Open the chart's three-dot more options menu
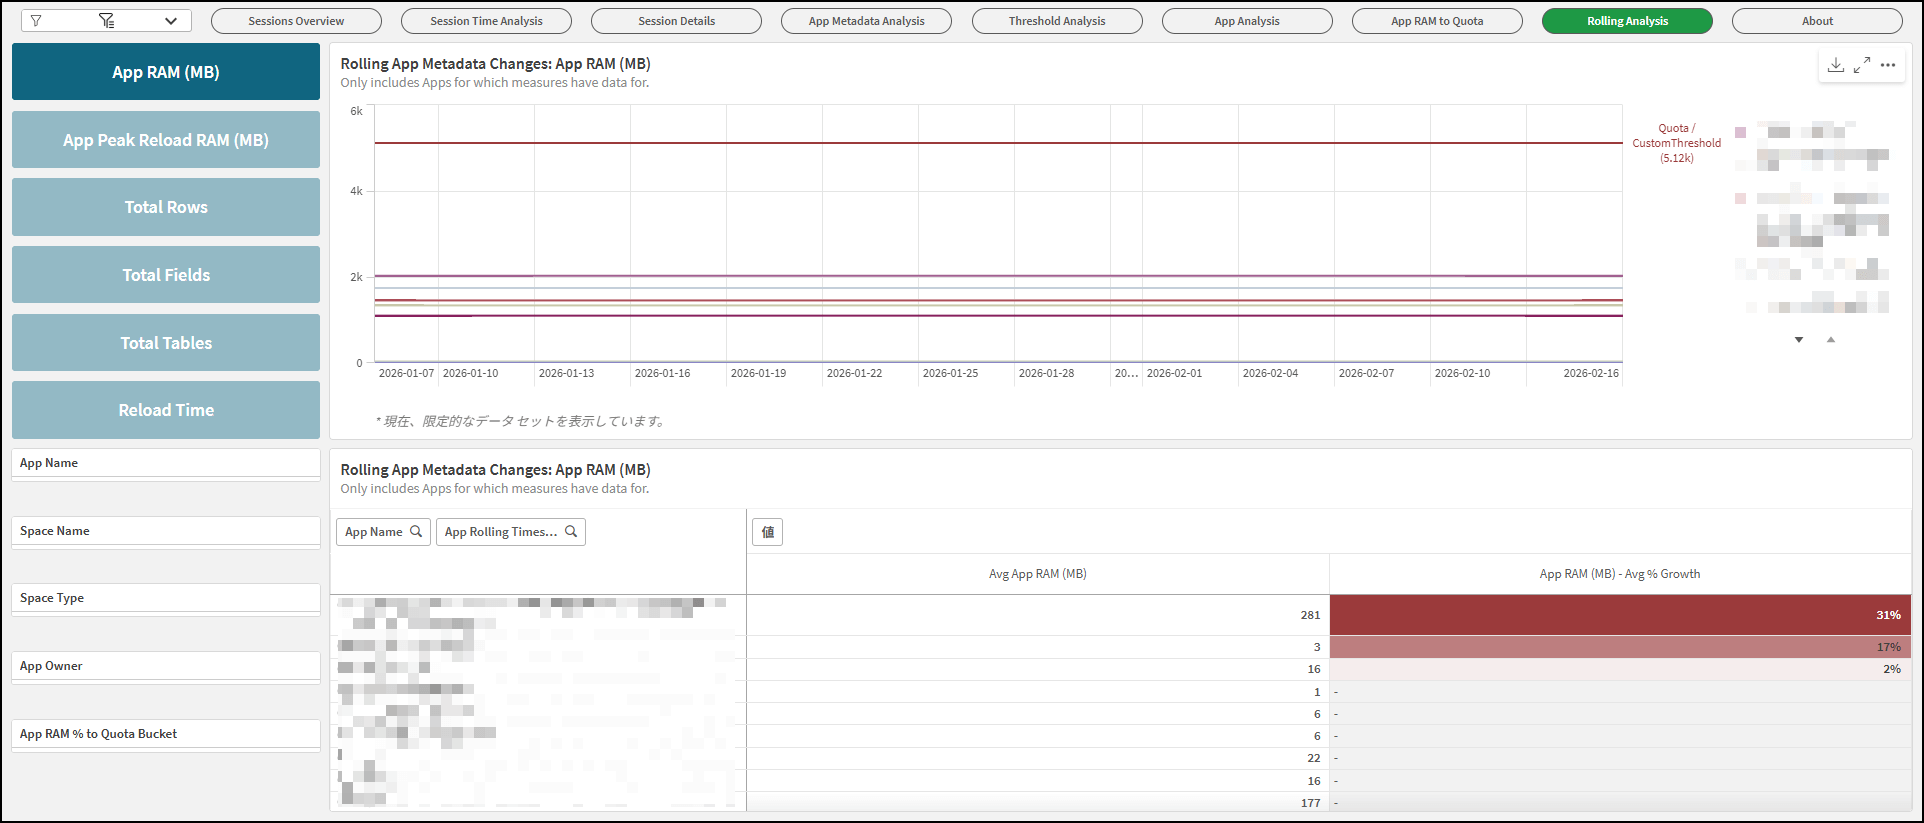Viewport: 1924px width, 823px height. tap(1888, 65)
